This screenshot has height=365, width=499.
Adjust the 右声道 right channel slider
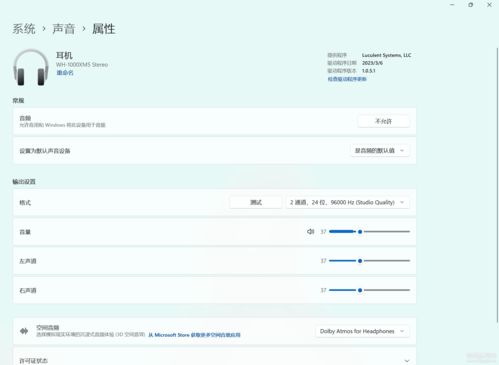(x=369, y=290)
